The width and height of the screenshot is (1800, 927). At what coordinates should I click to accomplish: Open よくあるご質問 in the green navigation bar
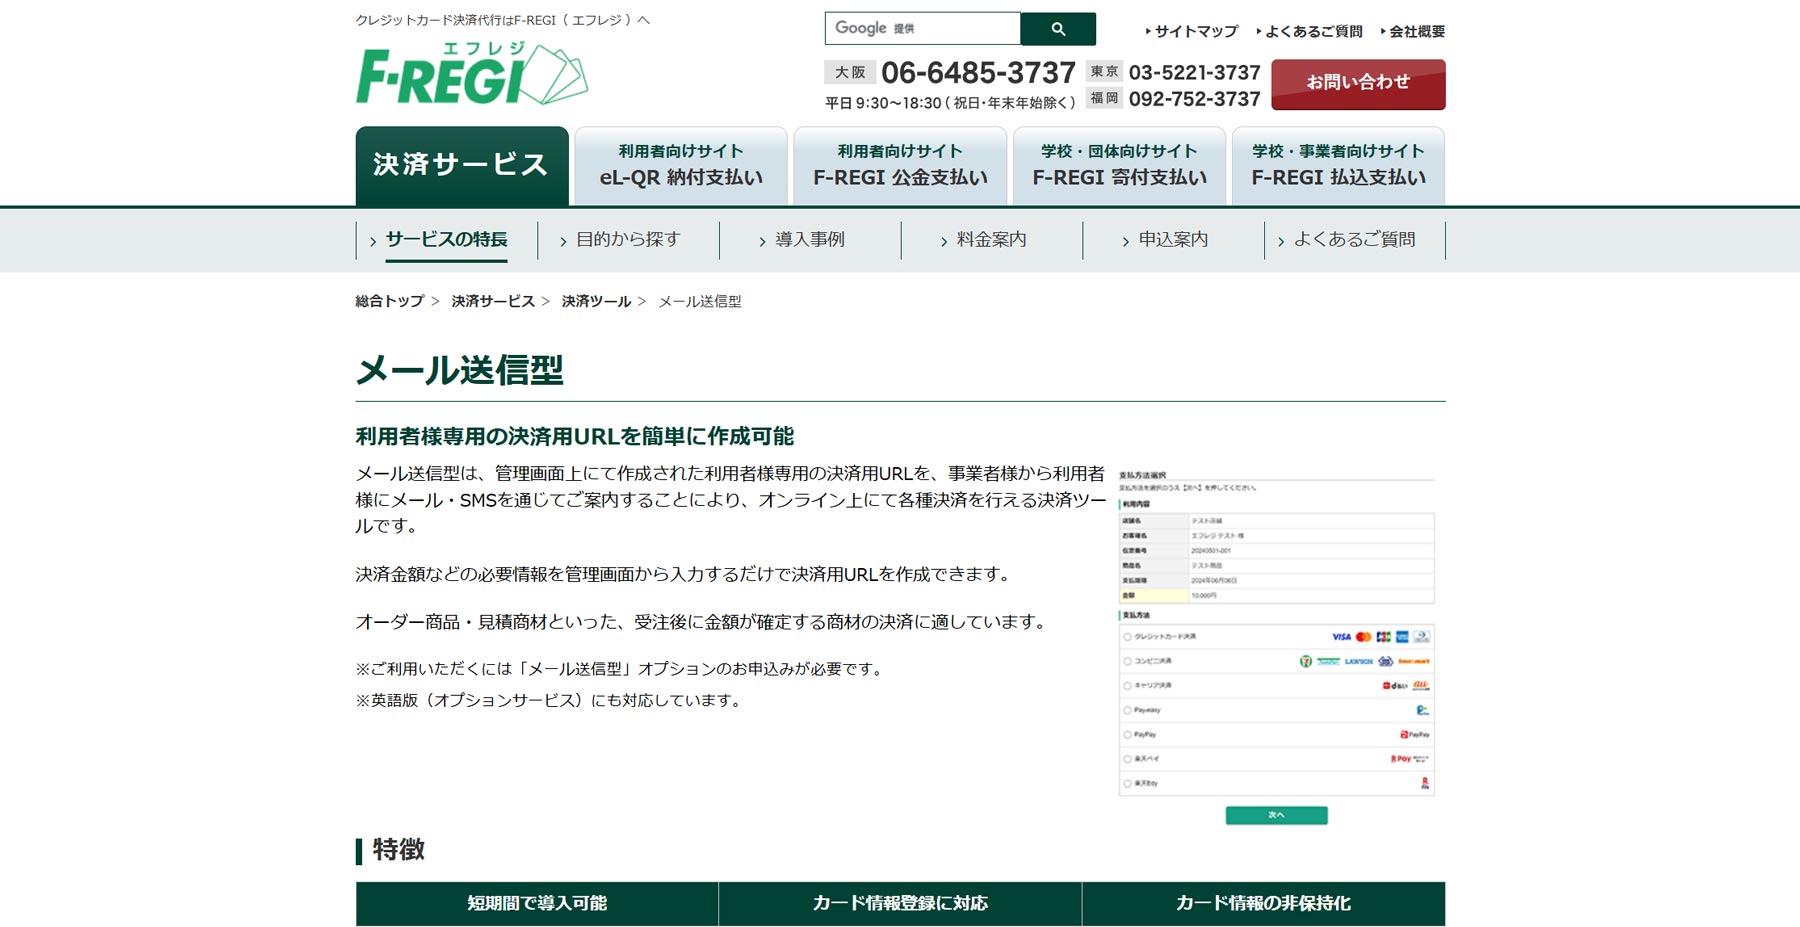coord(1354,240)
